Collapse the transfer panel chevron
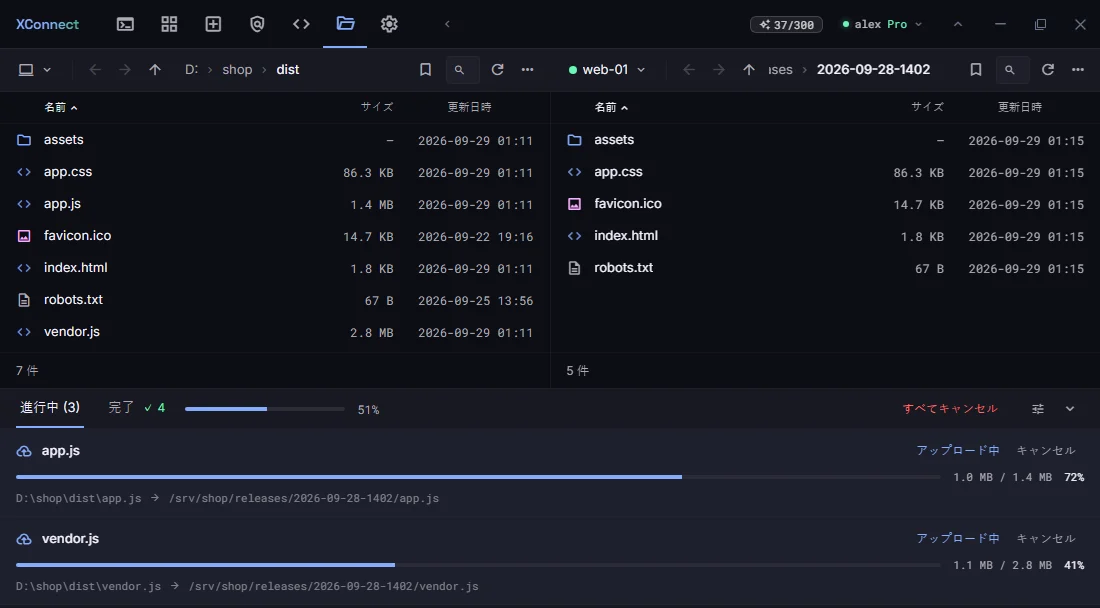 [x=1070, y=409]
